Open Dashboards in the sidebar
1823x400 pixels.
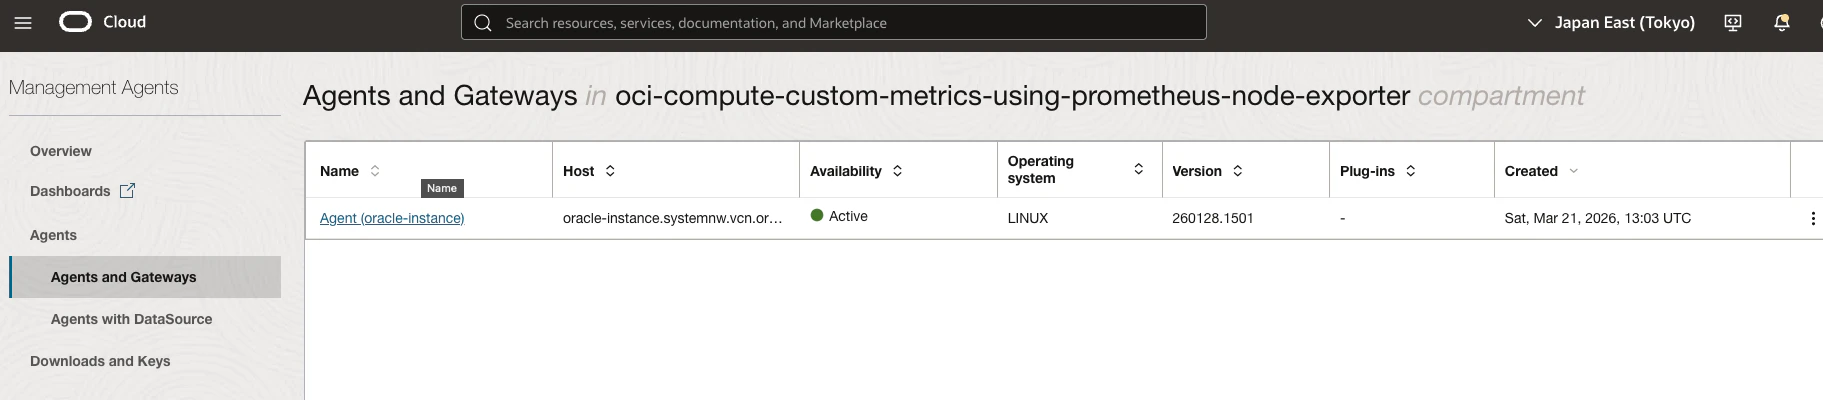point(70,191)
